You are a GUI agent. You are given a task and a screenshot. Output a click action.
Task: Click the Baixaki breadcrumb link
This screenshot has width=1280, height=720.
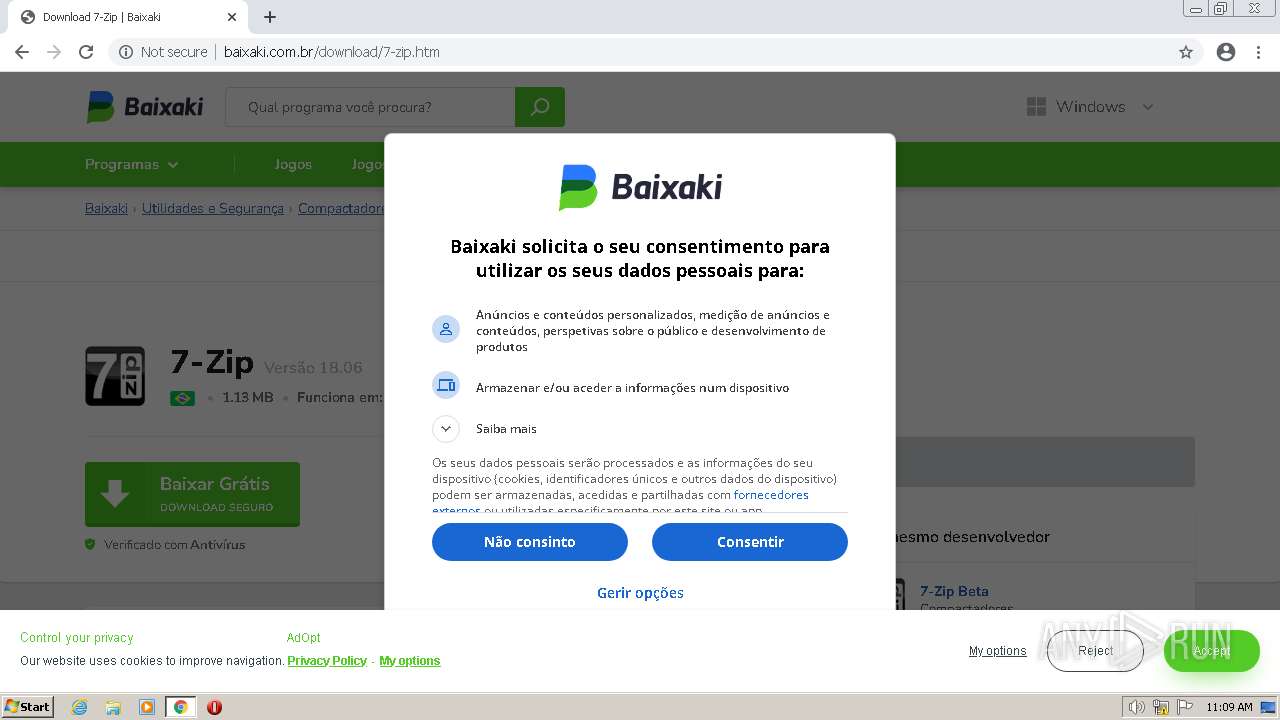(x=106, y=209)
